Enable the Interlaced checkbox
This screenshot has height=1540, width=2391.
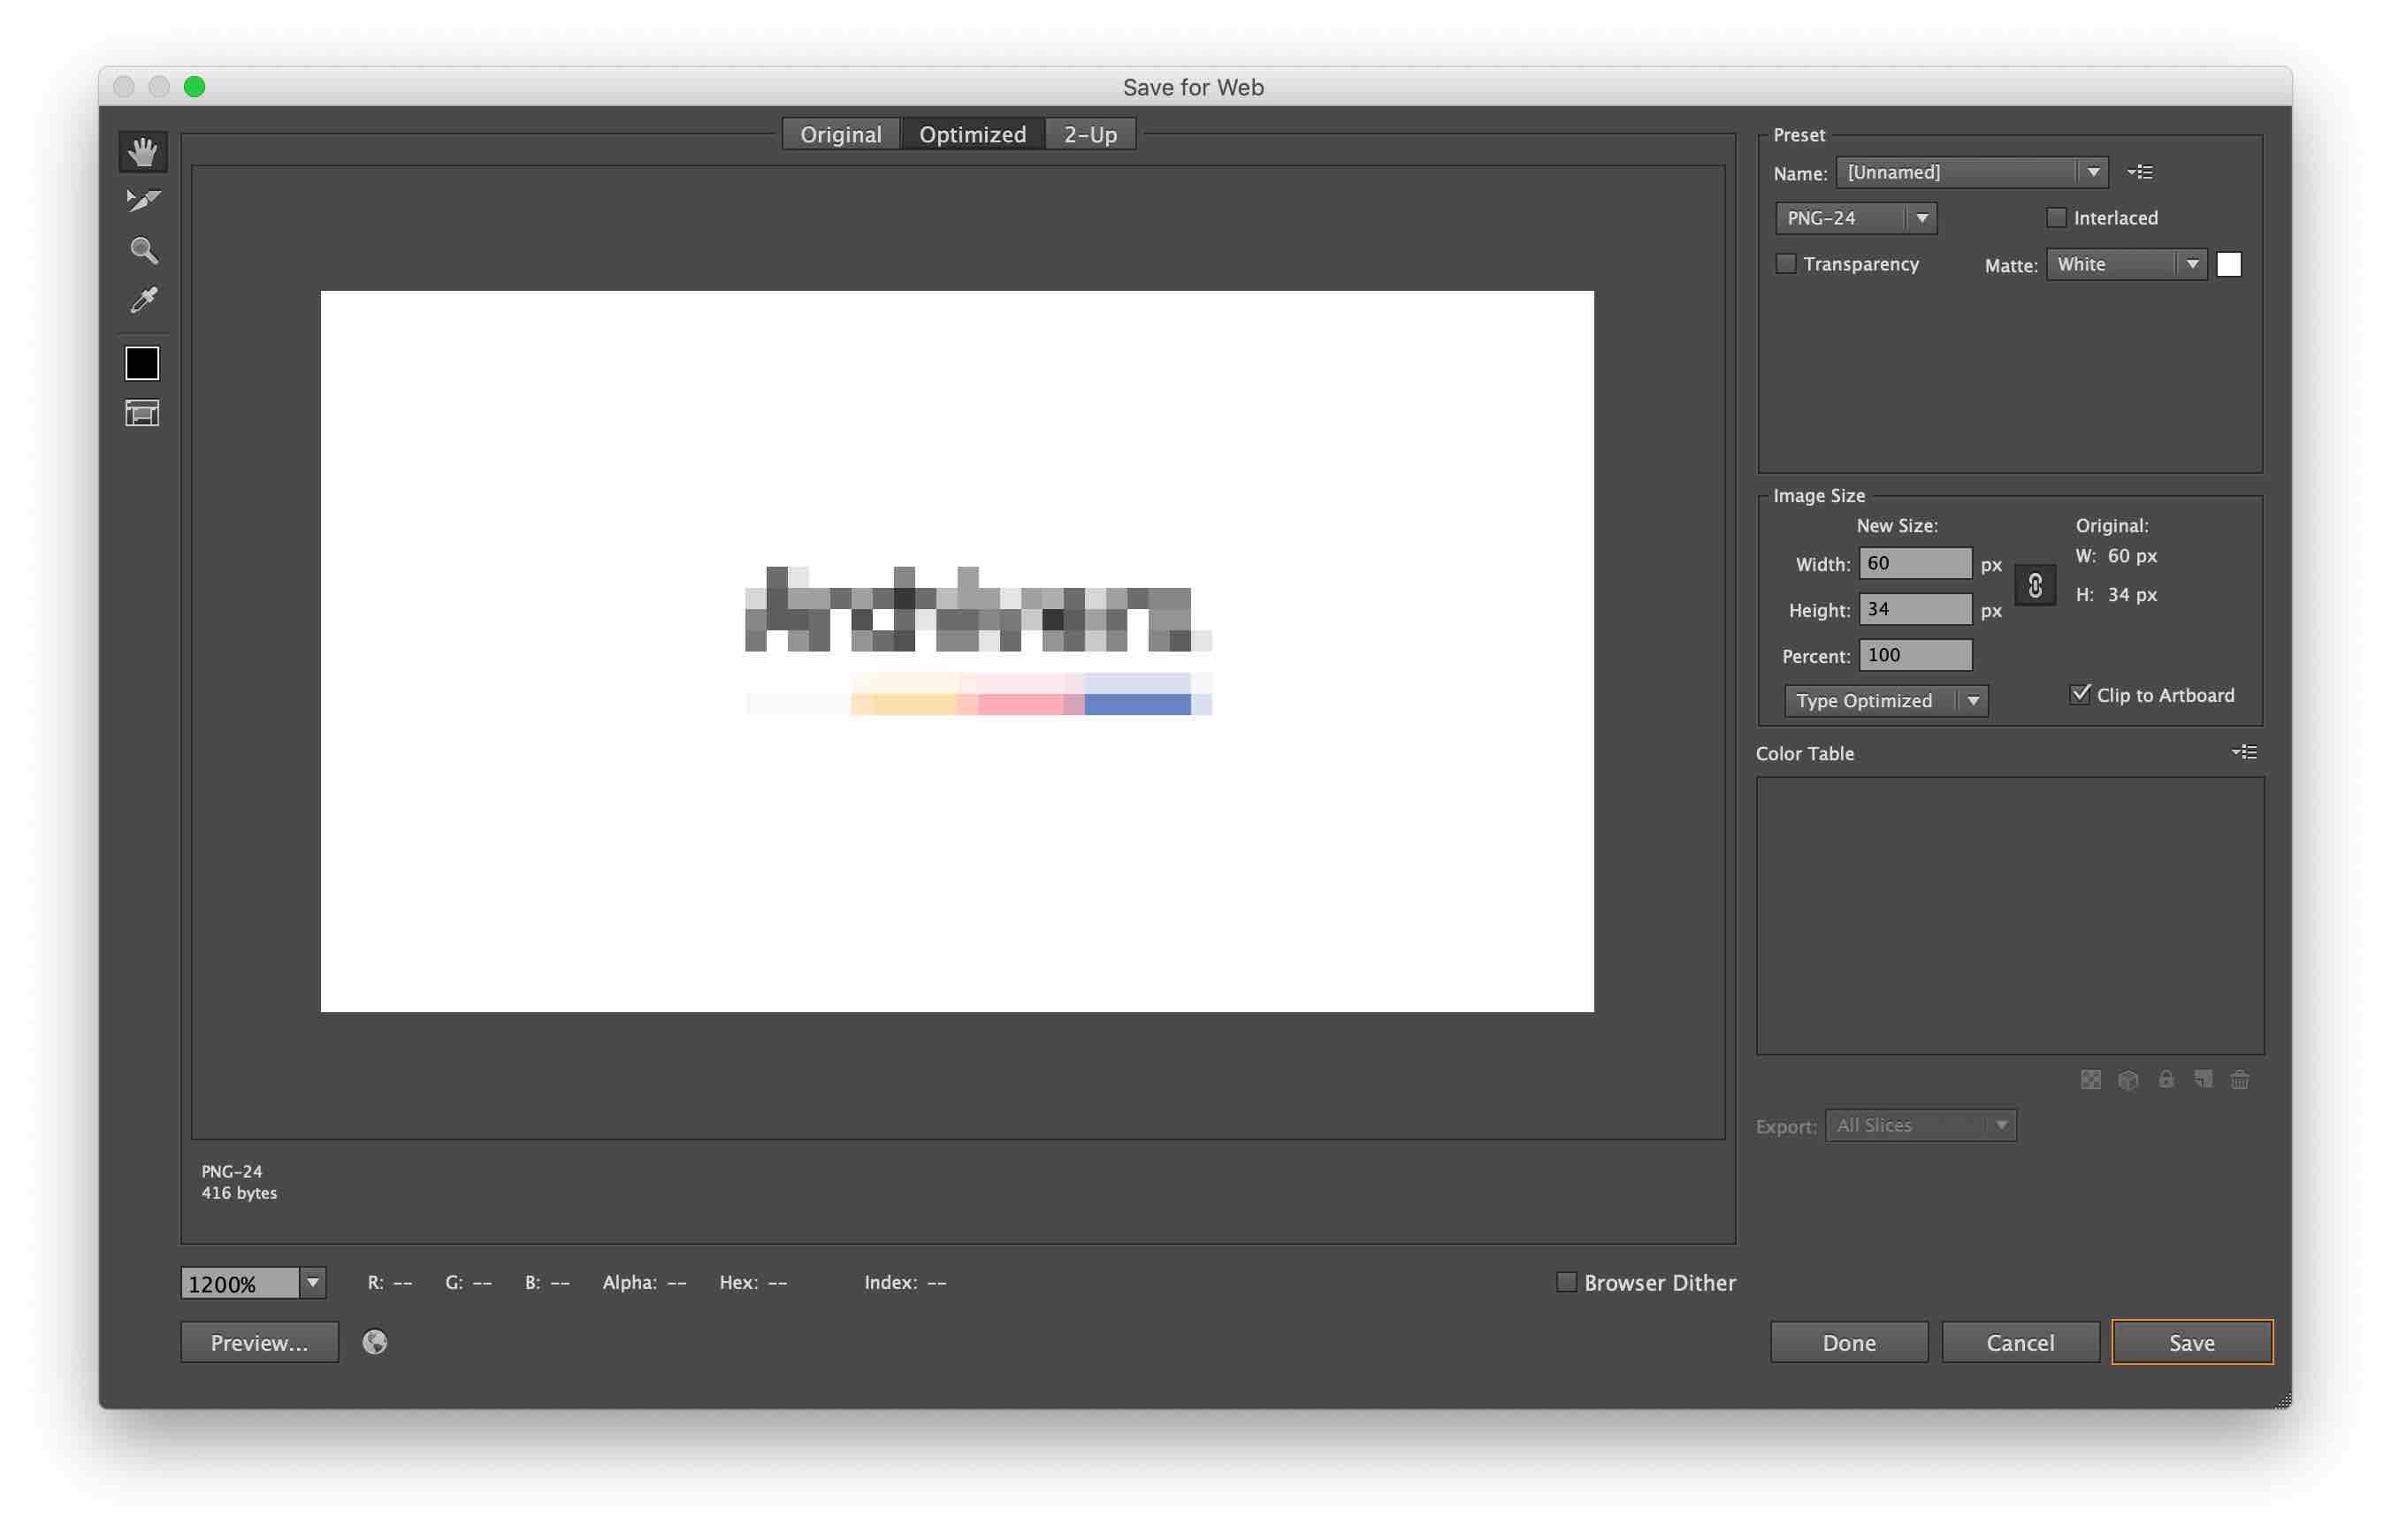click(2056, 218)
